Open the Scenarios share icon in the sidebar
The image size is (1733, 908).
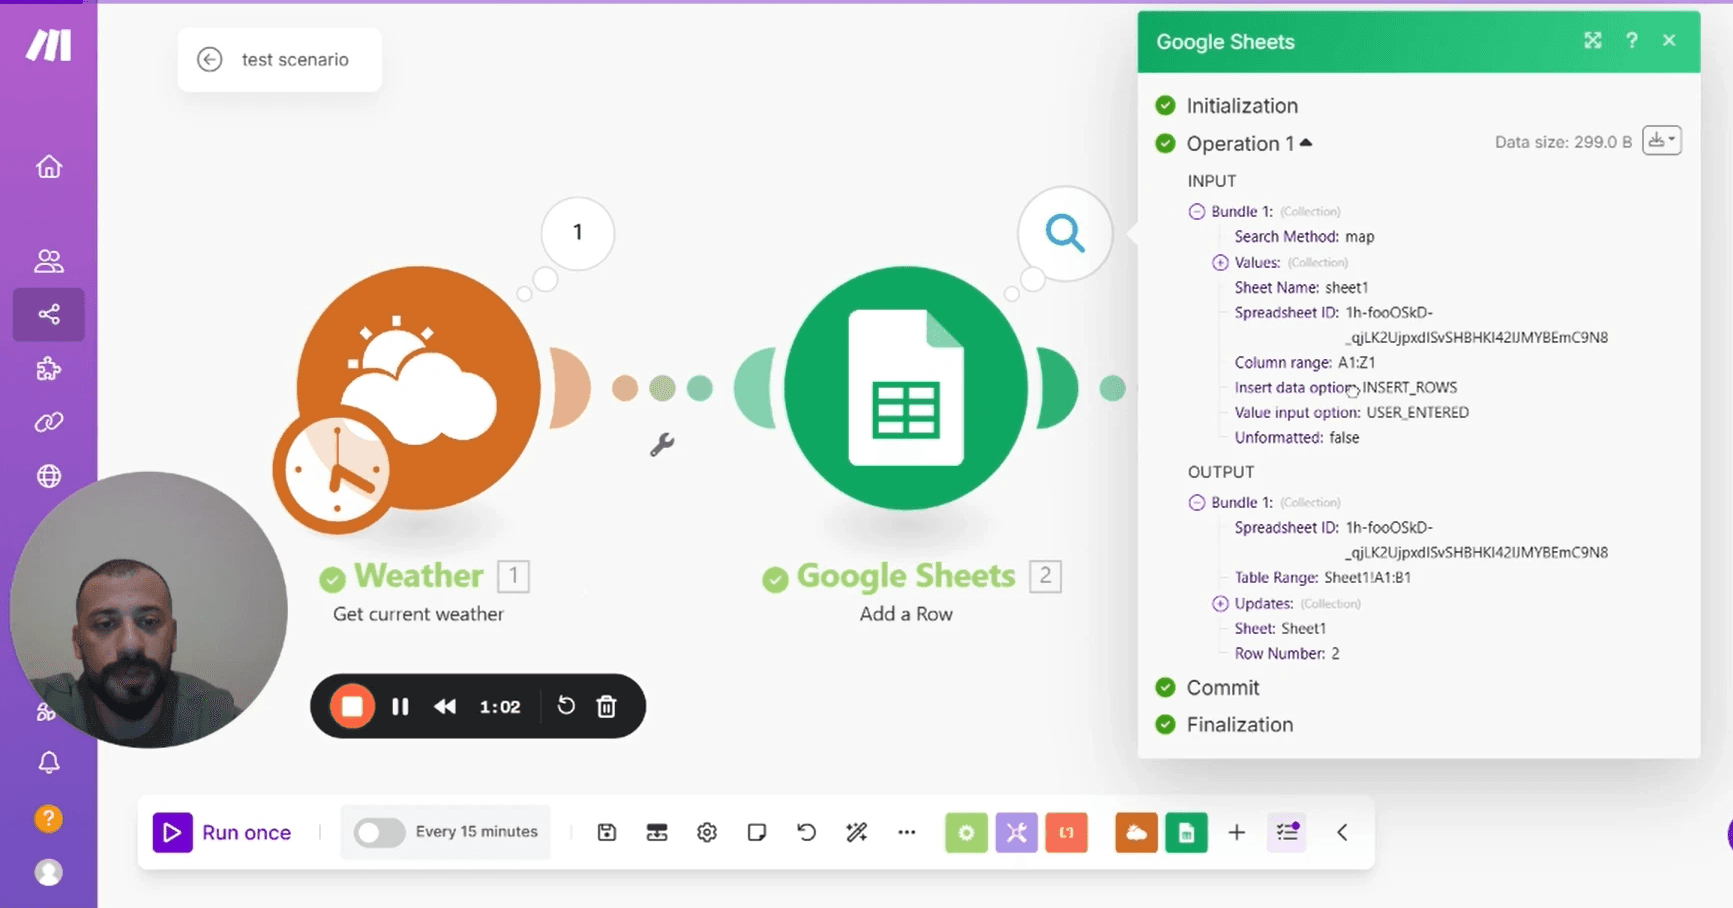49,315
